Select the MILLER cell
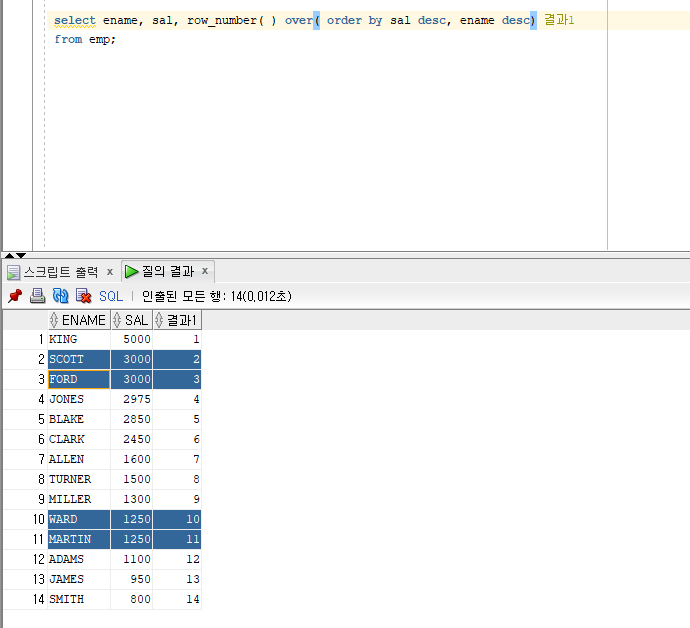The width and height of the screenshot is (690, 628). pyautogui.click(x=79, y=499)
